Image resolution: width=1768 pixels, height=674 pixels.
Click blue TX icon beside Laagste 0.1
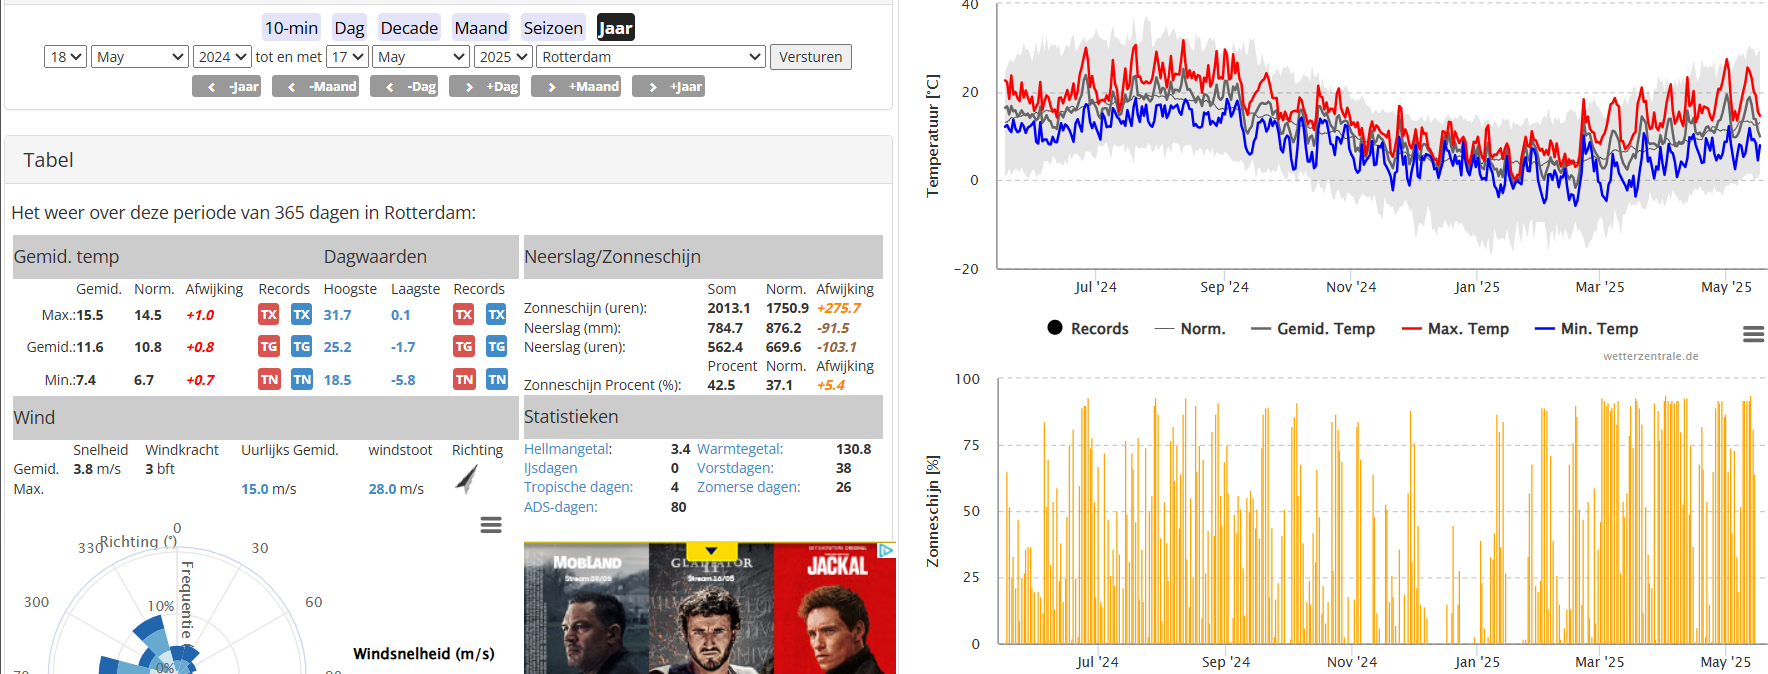(496, 315)
